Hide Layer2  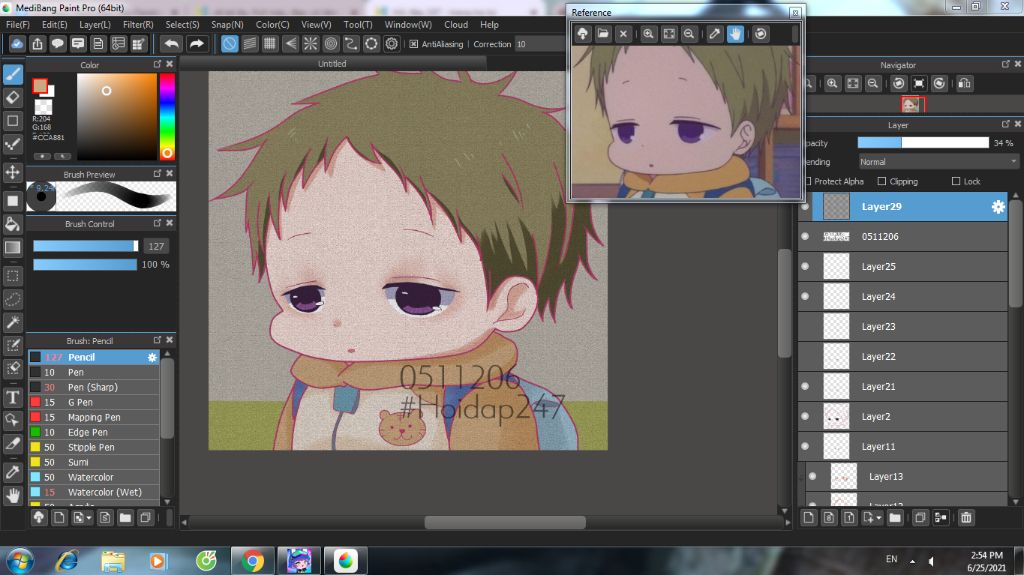[x=805, y=416]
